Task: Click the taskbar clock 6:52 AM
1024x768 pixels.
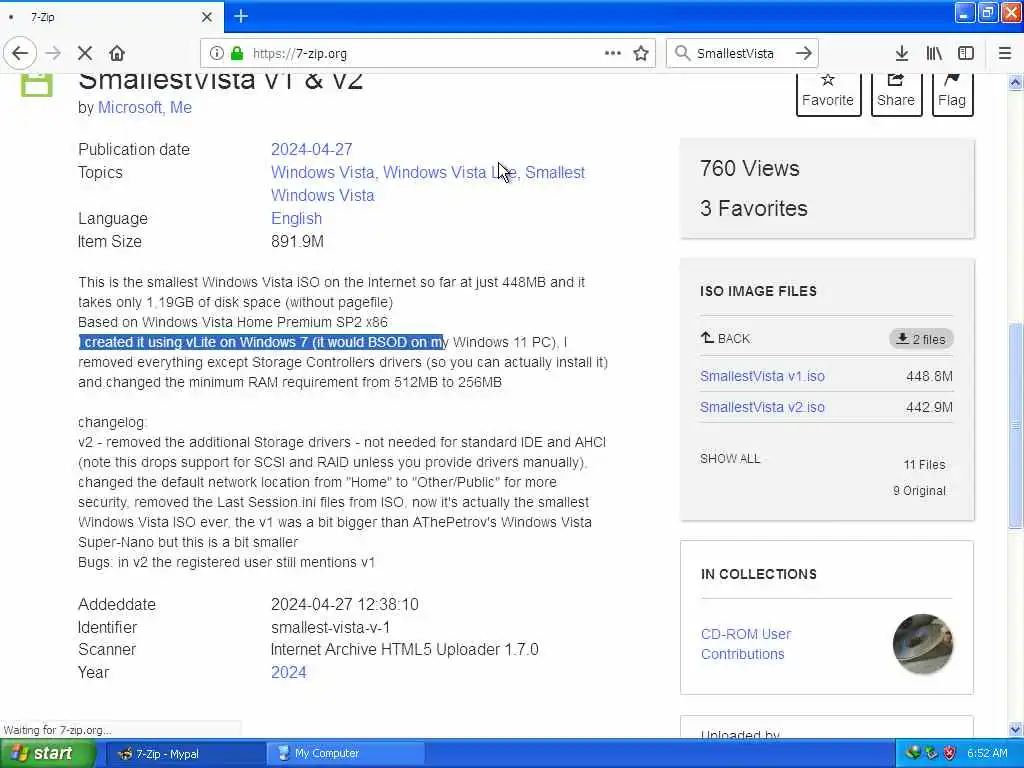Action: tap(987, 754)
